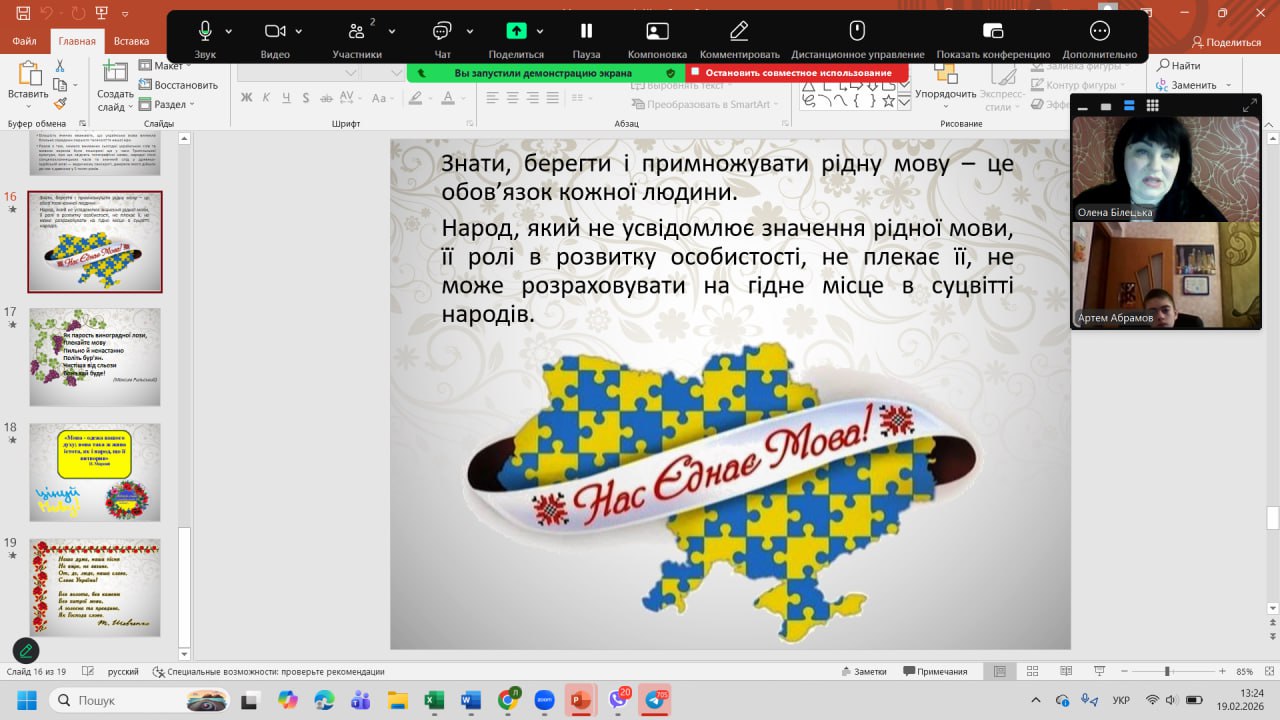Click the Найти search button
This screenshot has height=720, width=1280.
click(x=1179, y=66)
